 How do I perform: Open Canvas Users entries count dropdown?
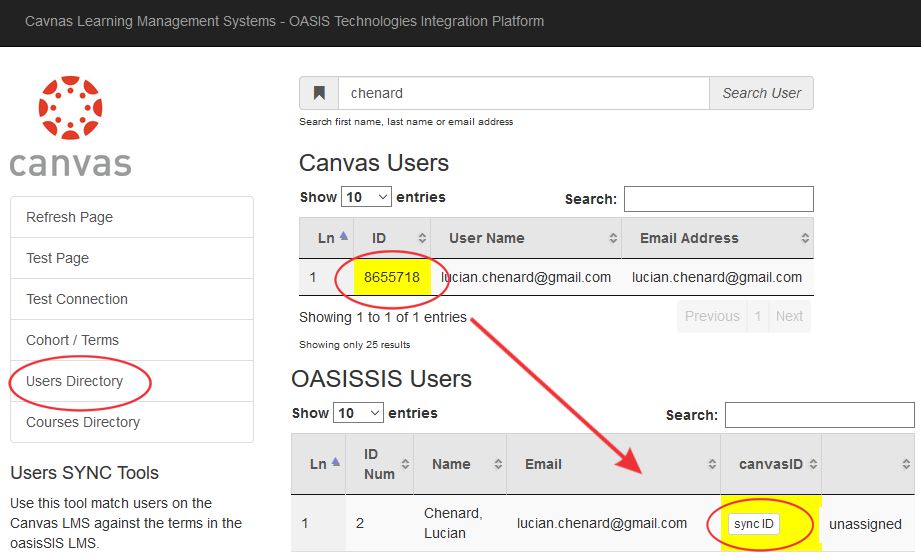(366, 197)
